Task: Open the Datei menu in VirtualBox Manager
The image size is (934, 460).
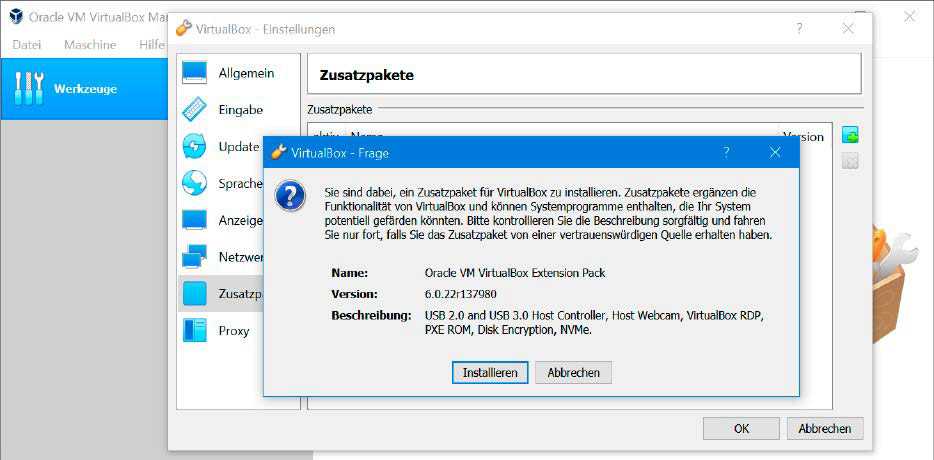Action: tap(27, 45)
